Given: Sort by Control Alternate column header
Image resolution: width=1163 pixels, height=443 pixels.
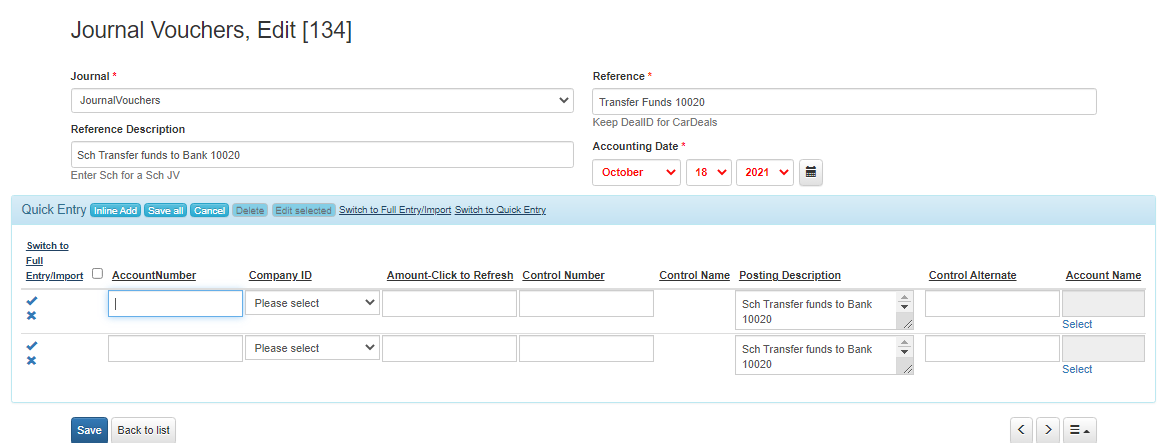Looking at the screenshot, I should tap(972, 275).
